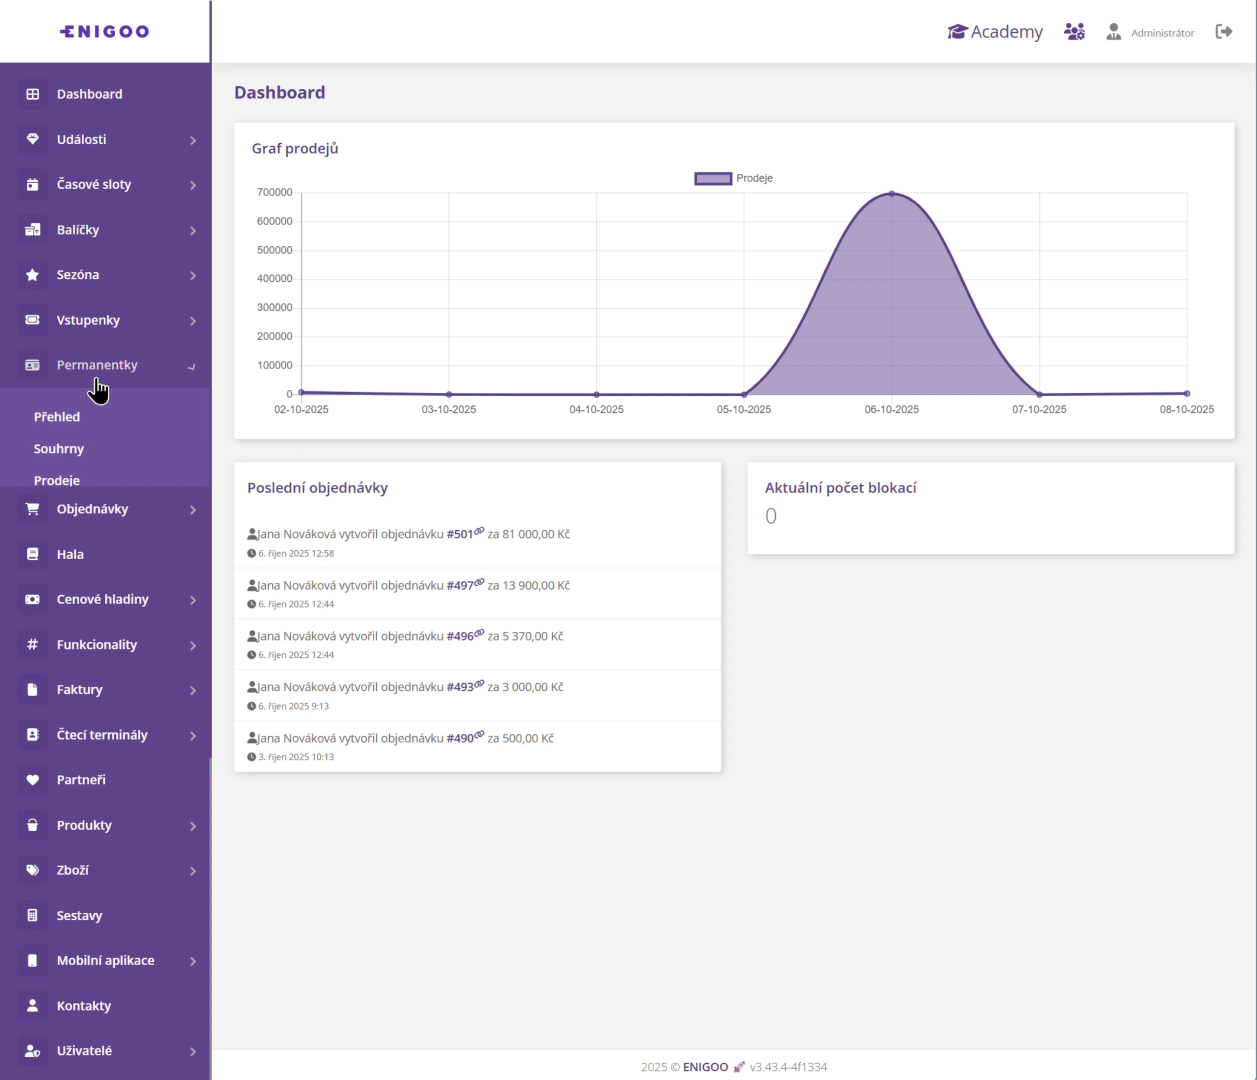Open order #490 link
This screenshot has height=1080, width=1257.
[x=460, y=738]
